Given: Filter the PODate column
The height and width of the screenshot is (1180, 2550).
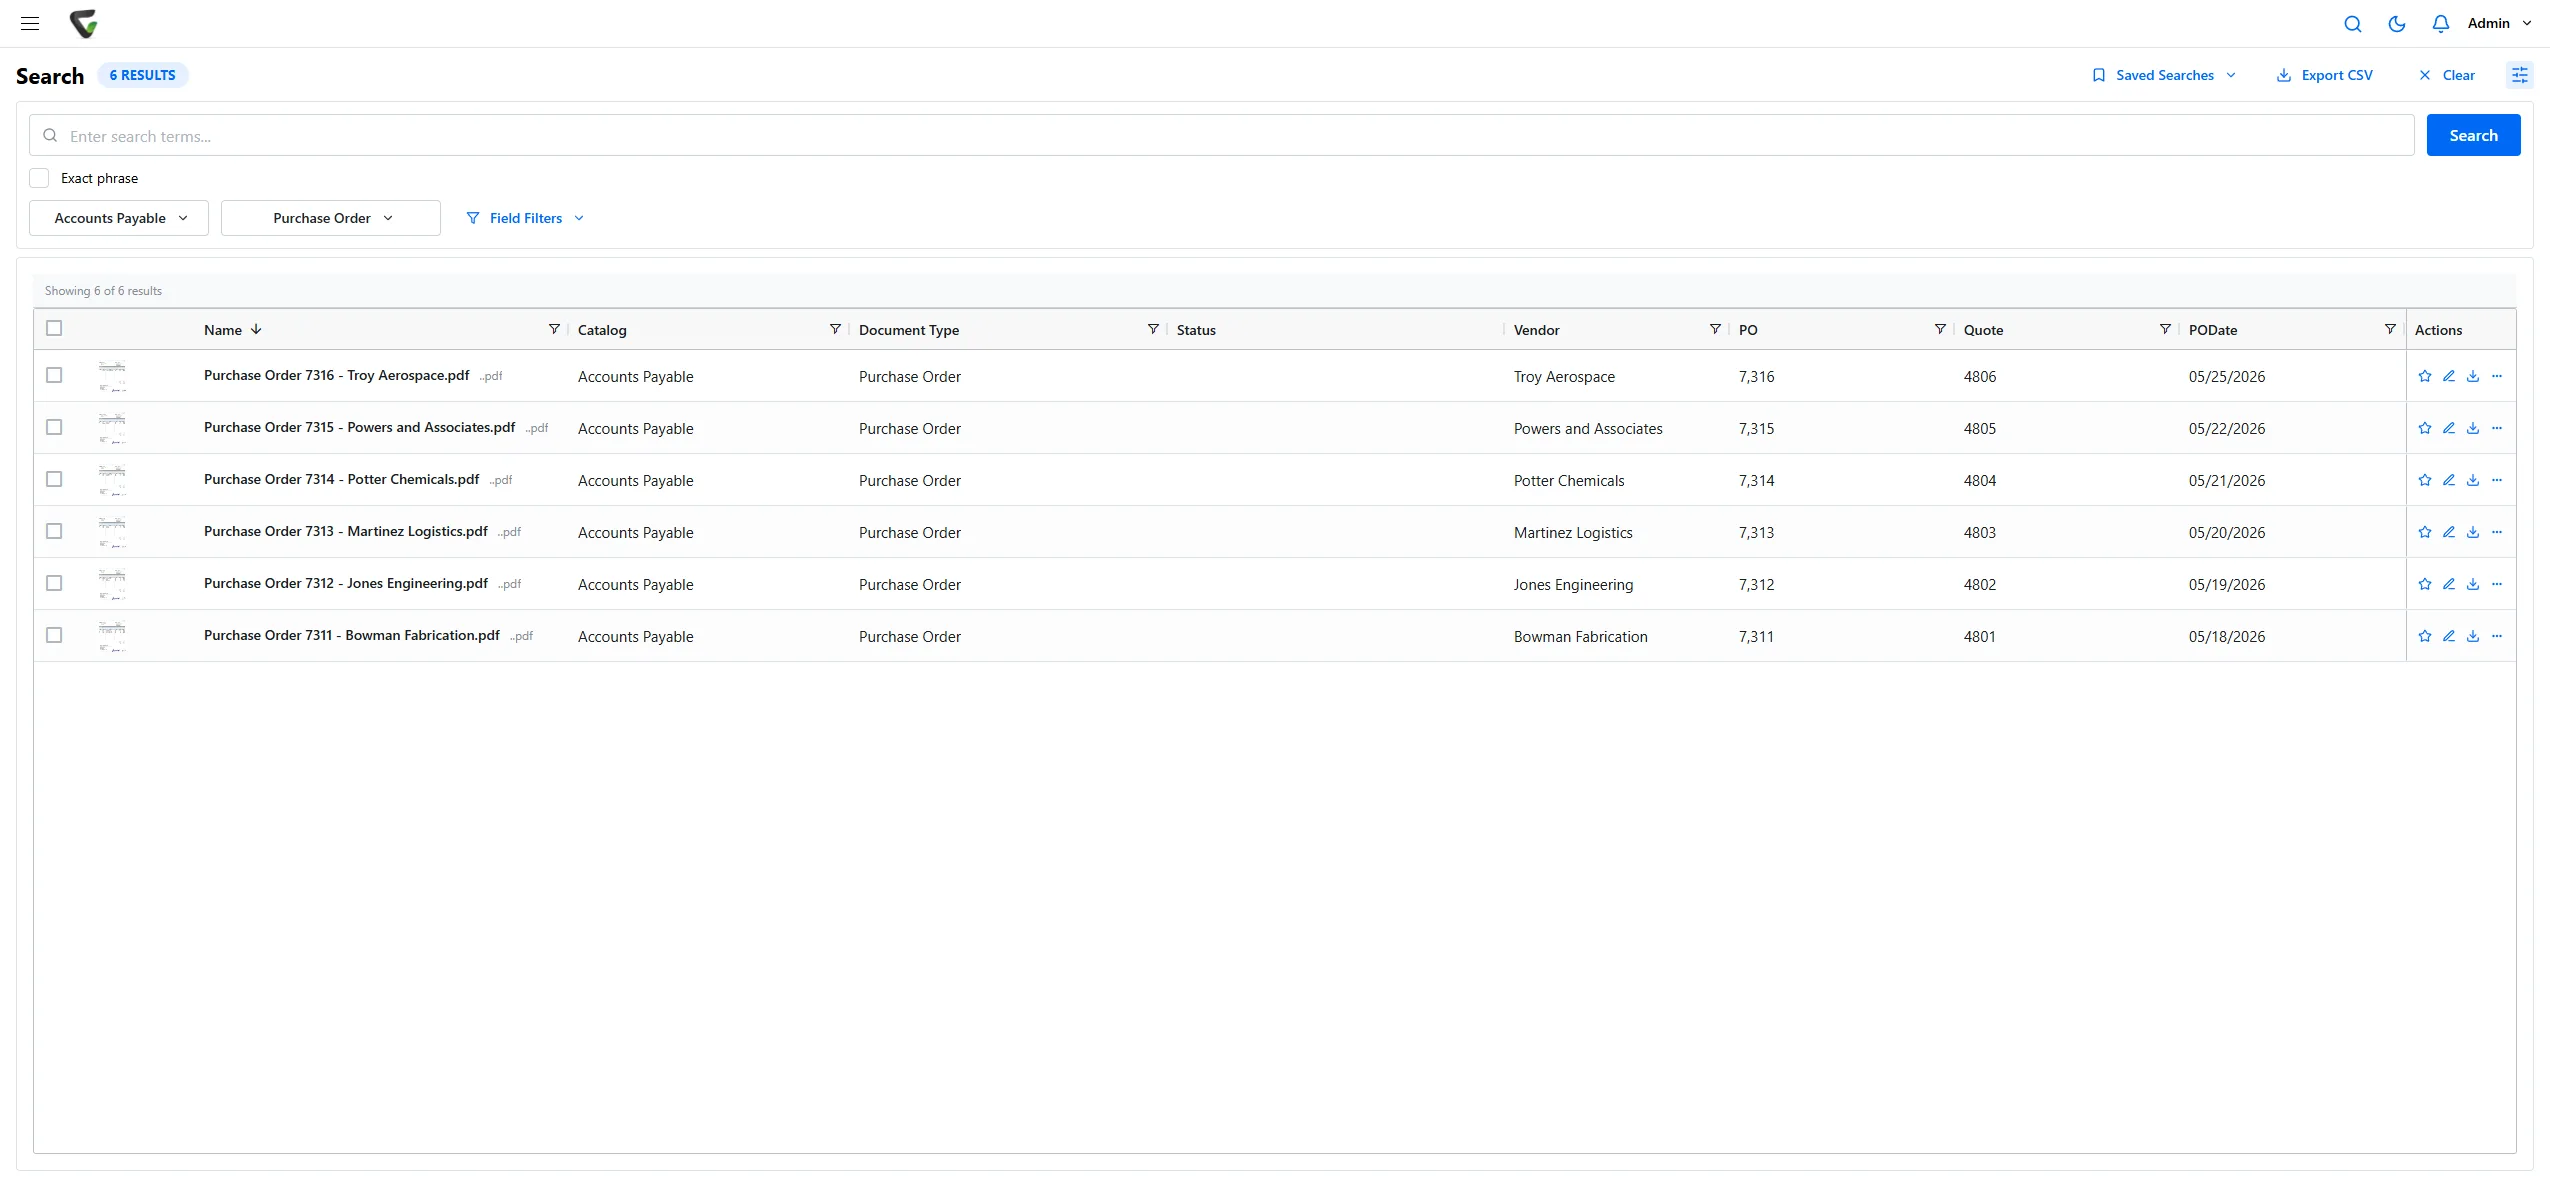Looking at the screenshot, I should tap(2390, 329).
